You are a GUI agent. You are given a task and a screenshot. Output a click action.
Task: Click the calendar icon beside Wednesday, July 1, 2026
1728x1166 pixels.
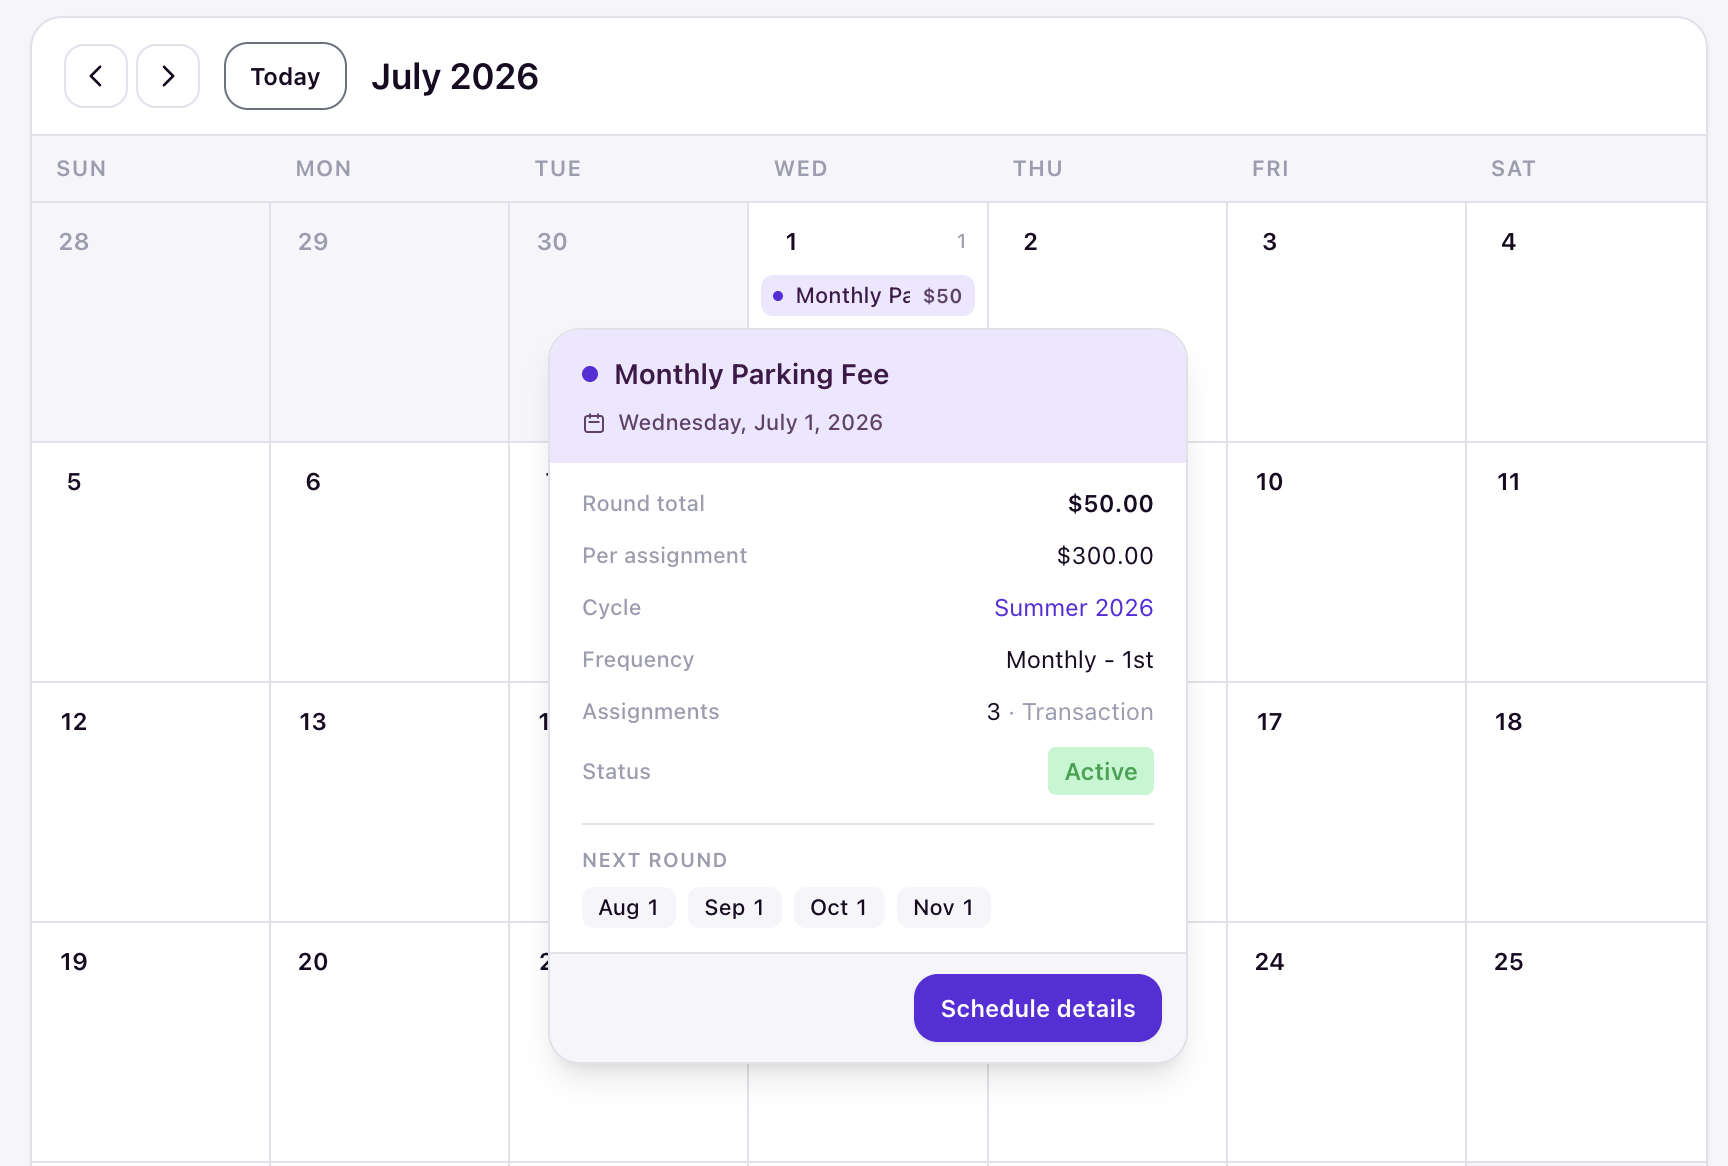(594, 423)
